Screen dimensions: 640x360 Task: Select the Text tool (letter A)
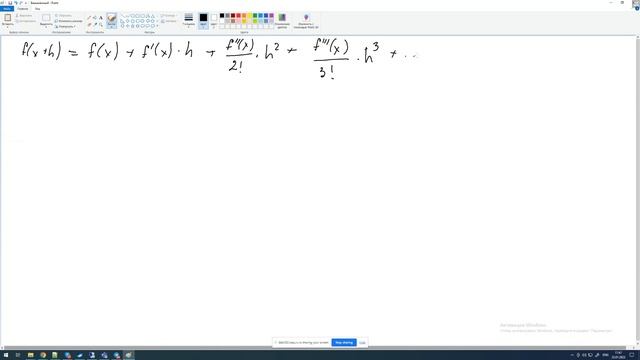coord(101,18)
